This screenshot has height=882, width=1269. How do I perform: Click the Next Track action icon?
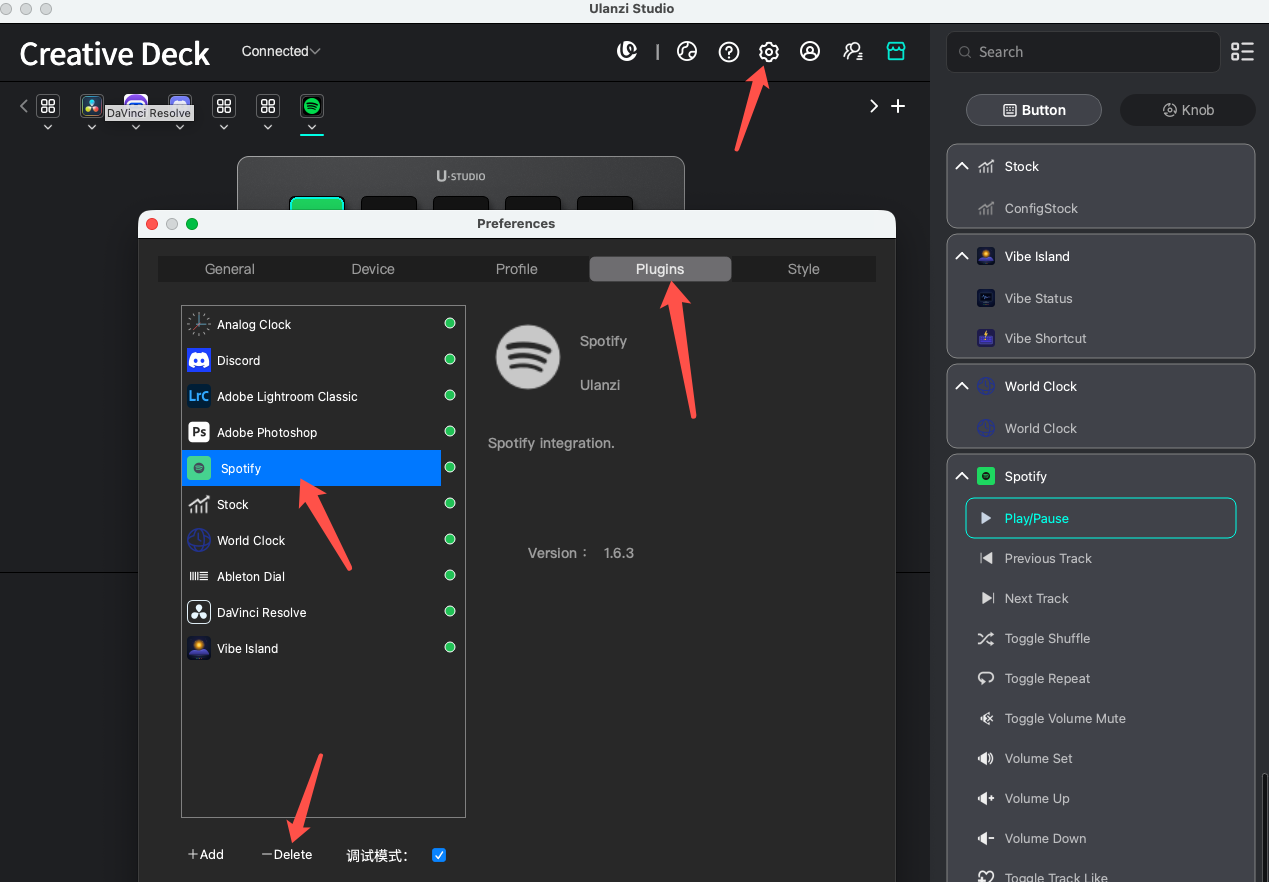pos(986,598)
